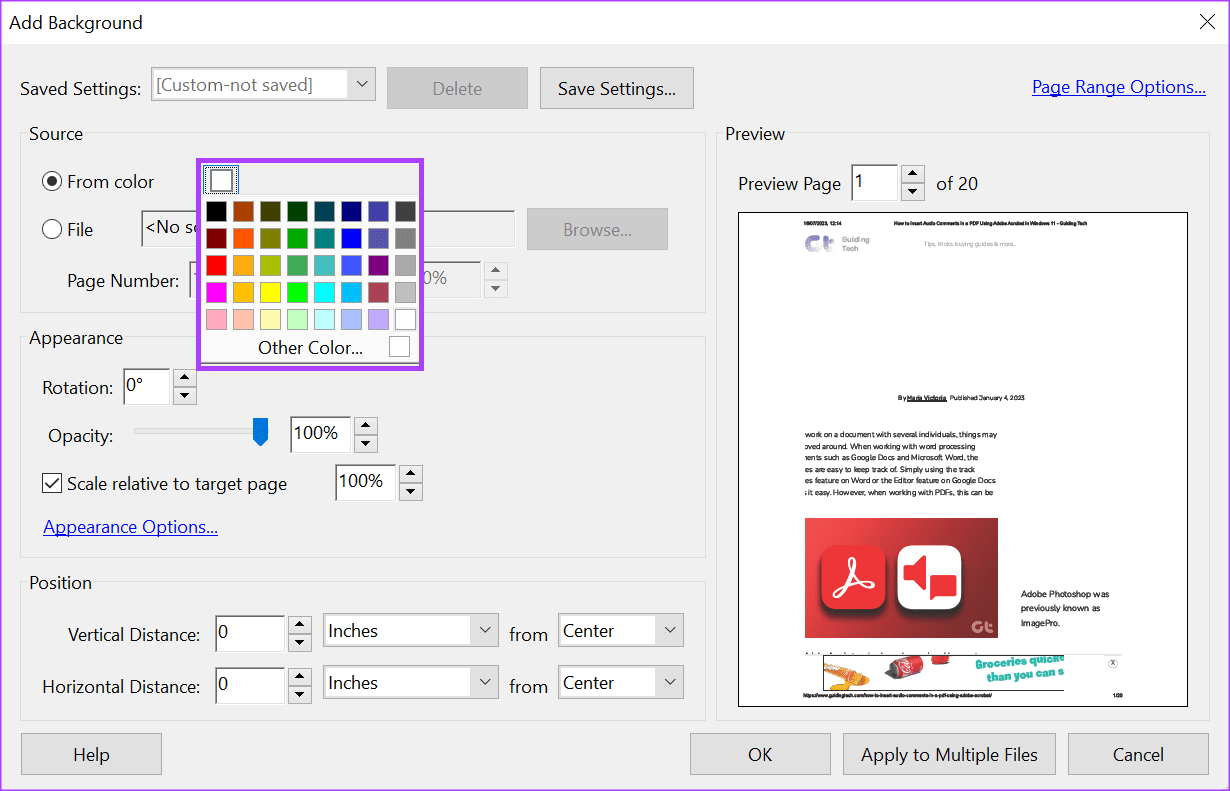This screenshot has height=791, width=1230.
Task: Click the Opacity slider handle
Action: tap(260, 432)
